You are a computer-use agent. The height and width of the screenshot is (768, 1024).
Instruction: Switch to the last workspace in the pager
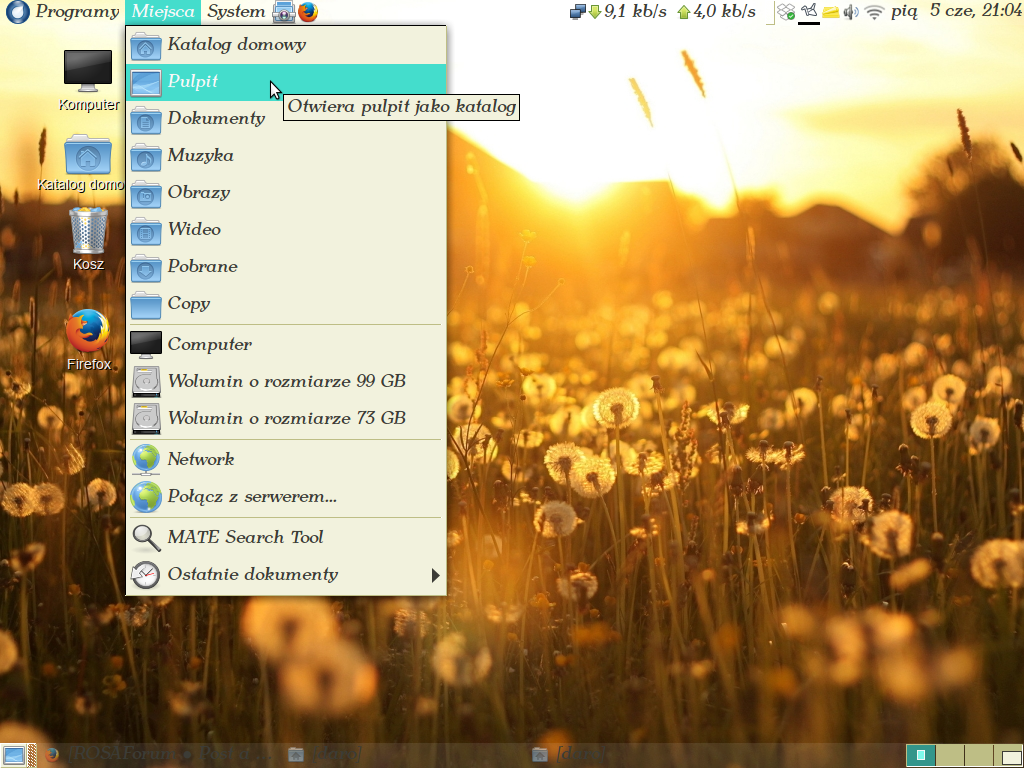(1010, 755)
